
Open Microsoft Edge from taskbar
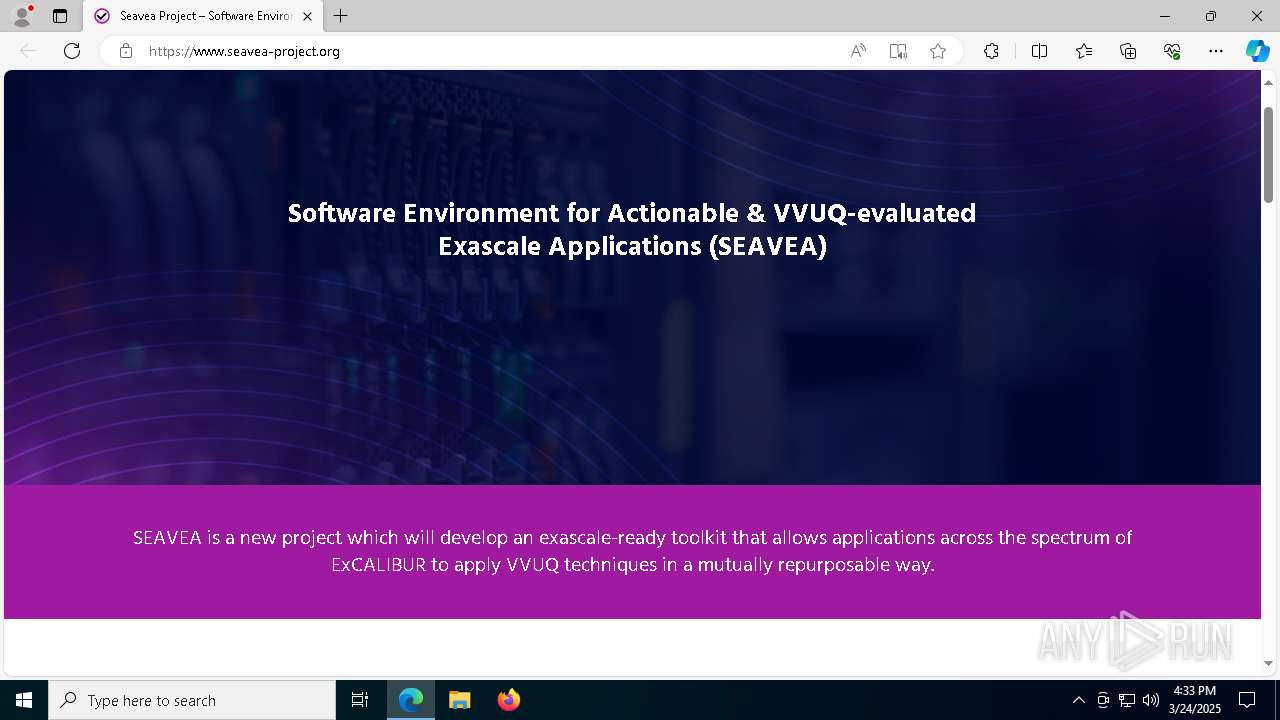pyautogui.click(x=411, y=700)
